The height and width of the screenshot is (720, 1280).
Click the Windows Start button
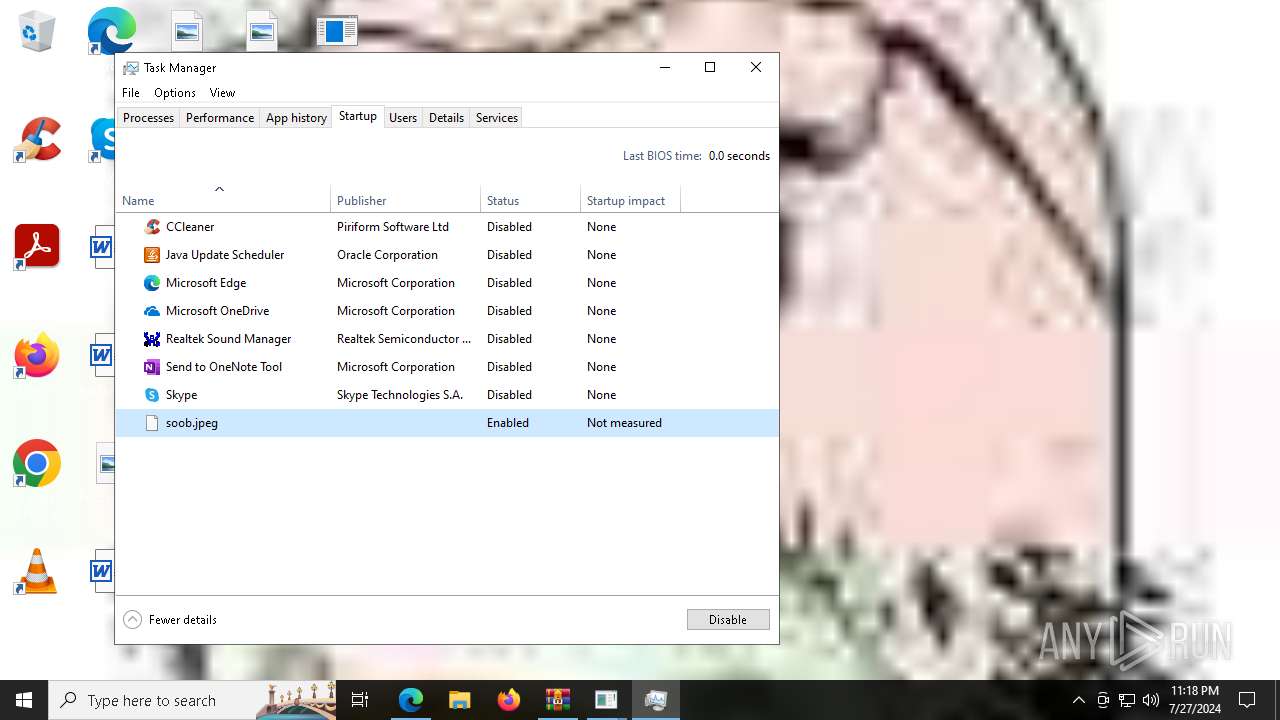pyautogui.click(x=24, y=700)
